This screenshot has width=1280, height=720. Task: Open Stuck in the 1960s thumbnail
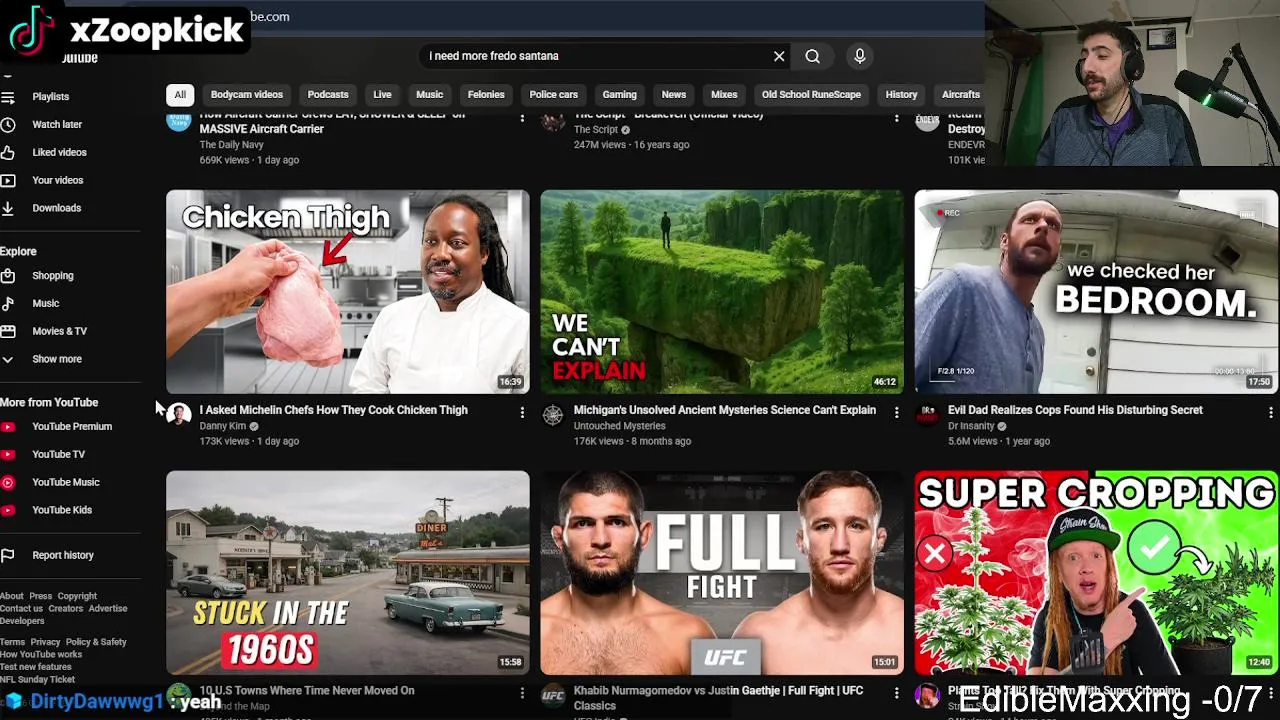click(348, 573)
